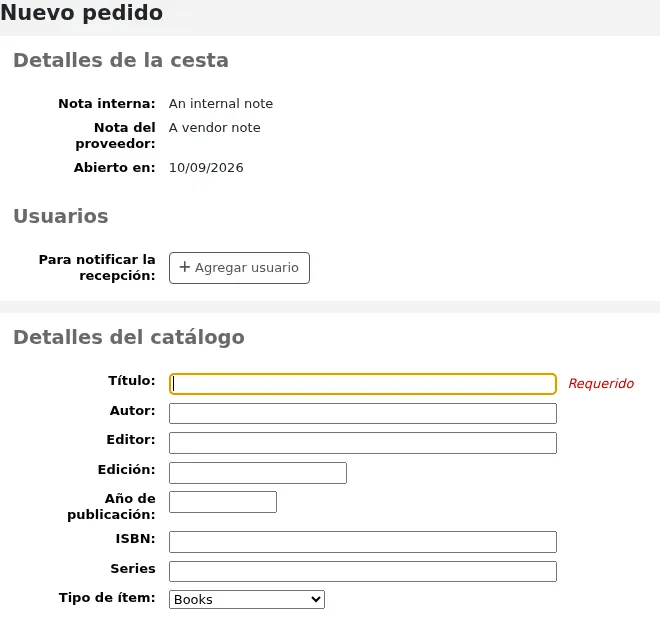Click the Autor label
This screenshot has width=660, height=626.
tap(133, 410)
